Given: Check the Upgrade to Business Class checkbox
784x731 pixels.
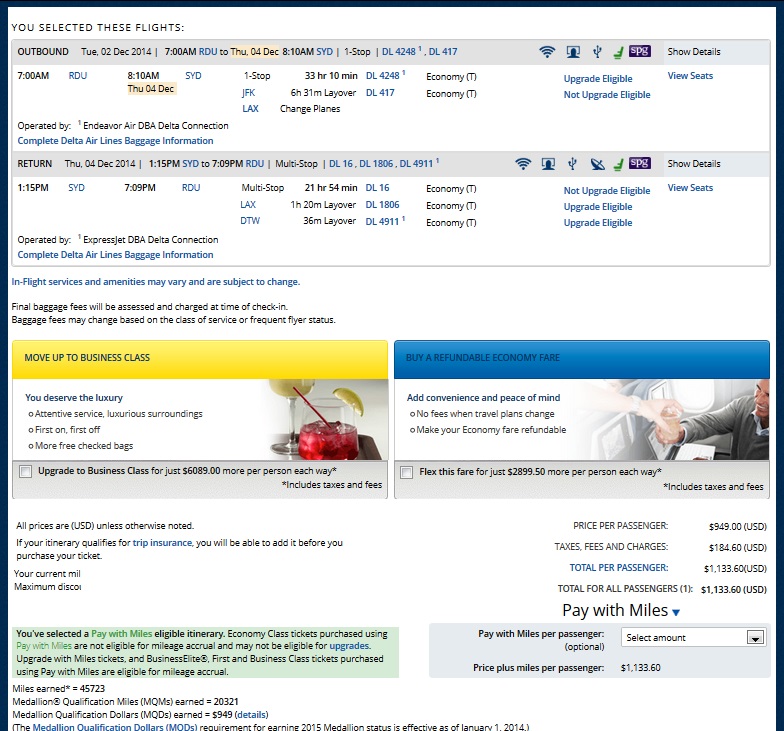Looking at the screenshot, I should pos(25,470).
